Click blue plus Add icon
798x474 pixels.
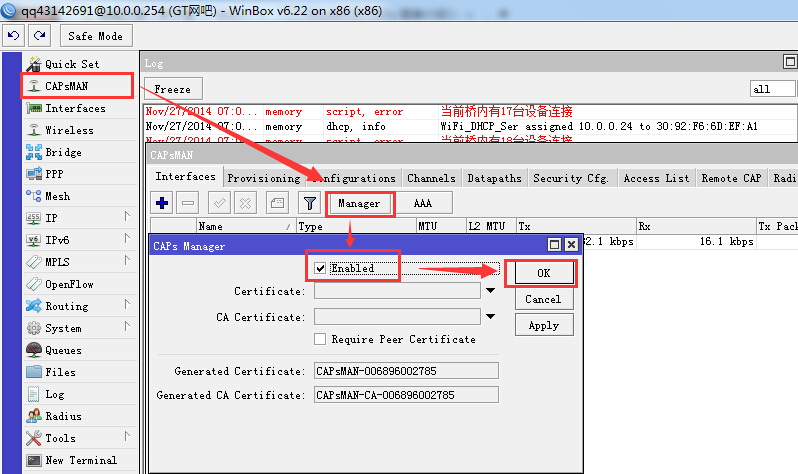pos(162,203)
